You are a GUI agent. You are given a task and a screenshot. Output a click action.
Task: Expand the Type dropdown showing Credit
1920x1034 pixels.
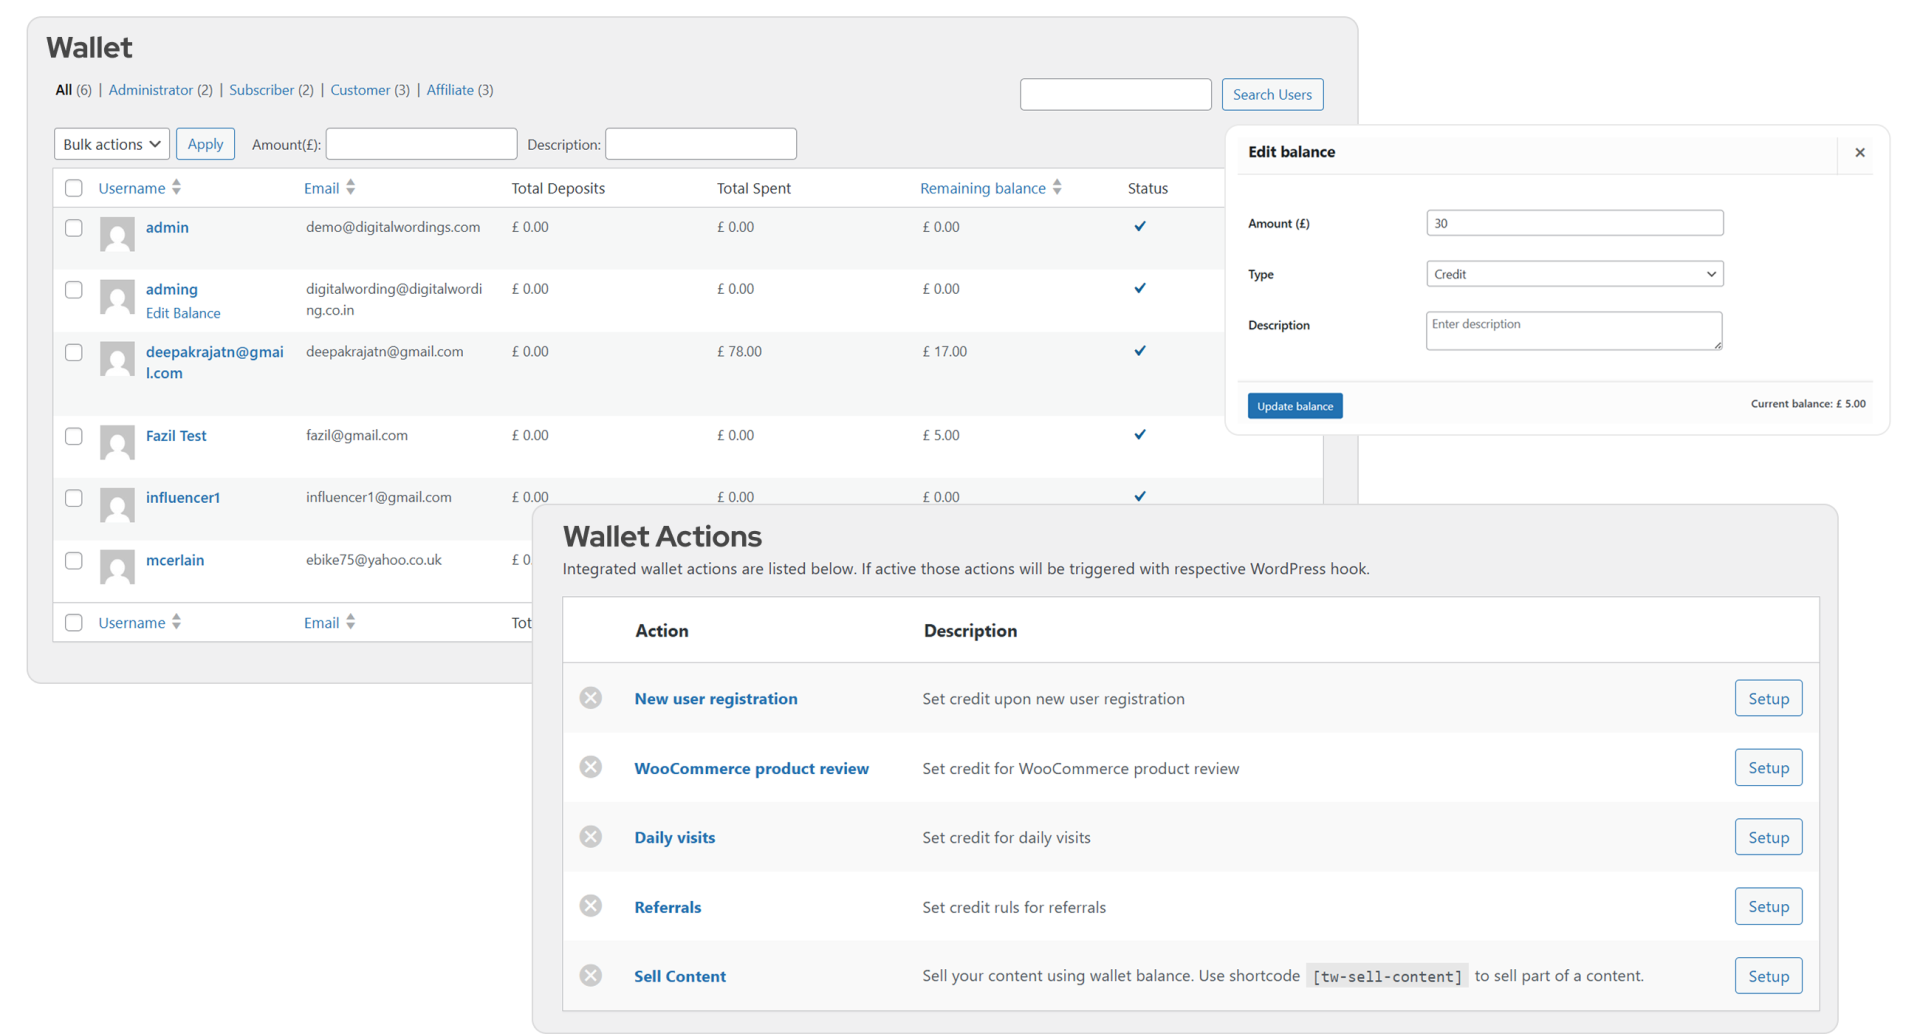click(1574, 274)
